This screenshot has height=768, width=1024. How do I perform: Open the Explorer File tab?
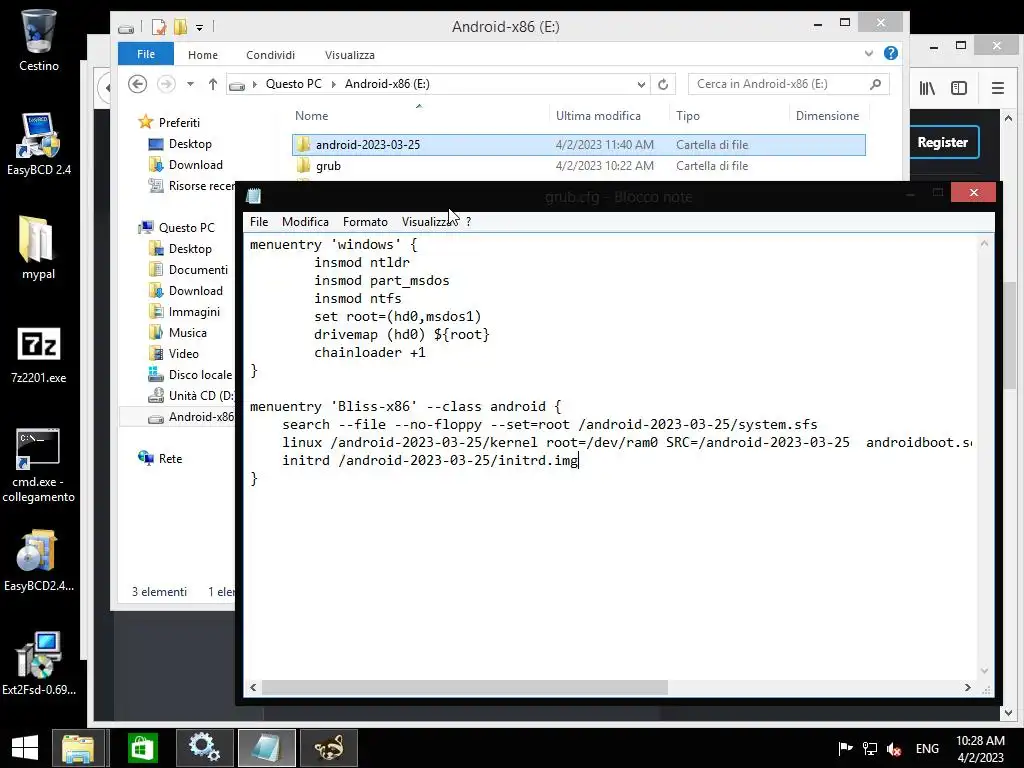146,54
